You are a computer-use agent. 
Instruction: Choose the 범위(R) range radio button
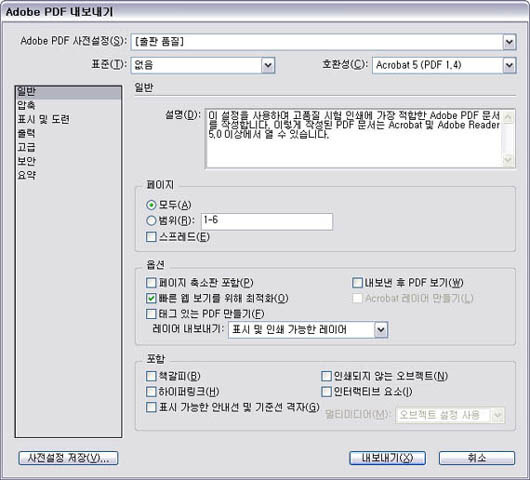pos(151,220)
